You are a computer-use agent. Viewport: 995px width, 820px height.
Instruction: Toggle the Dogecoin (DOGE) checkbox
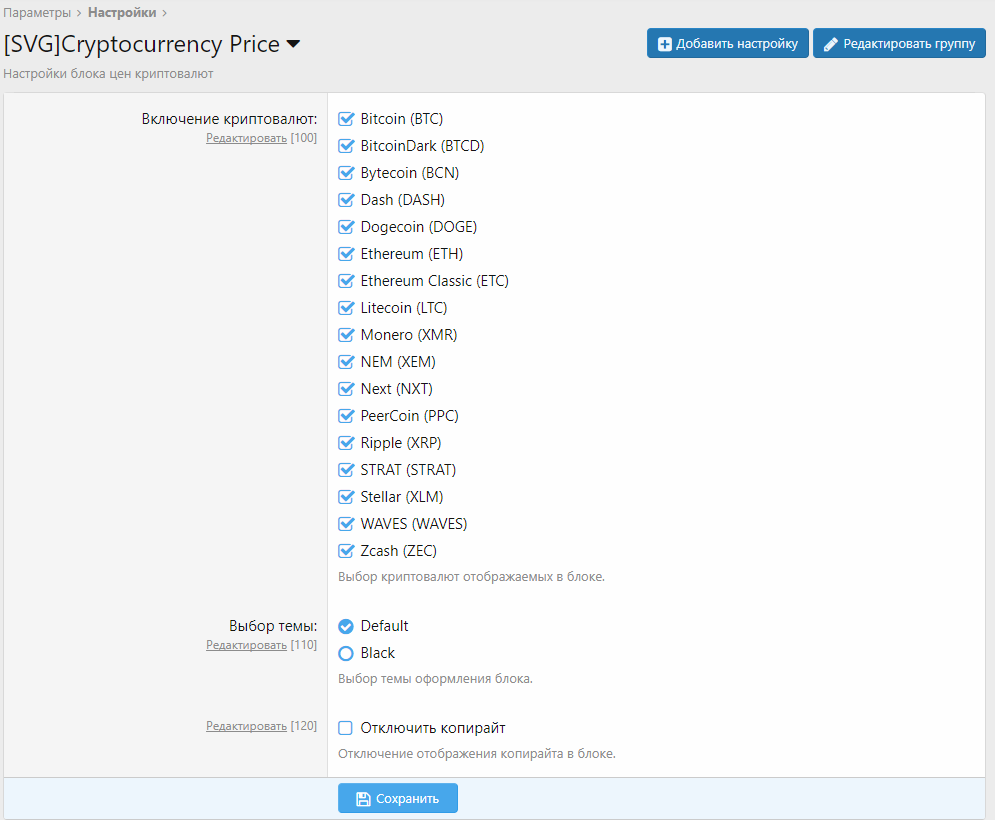(x=347, y=227)
